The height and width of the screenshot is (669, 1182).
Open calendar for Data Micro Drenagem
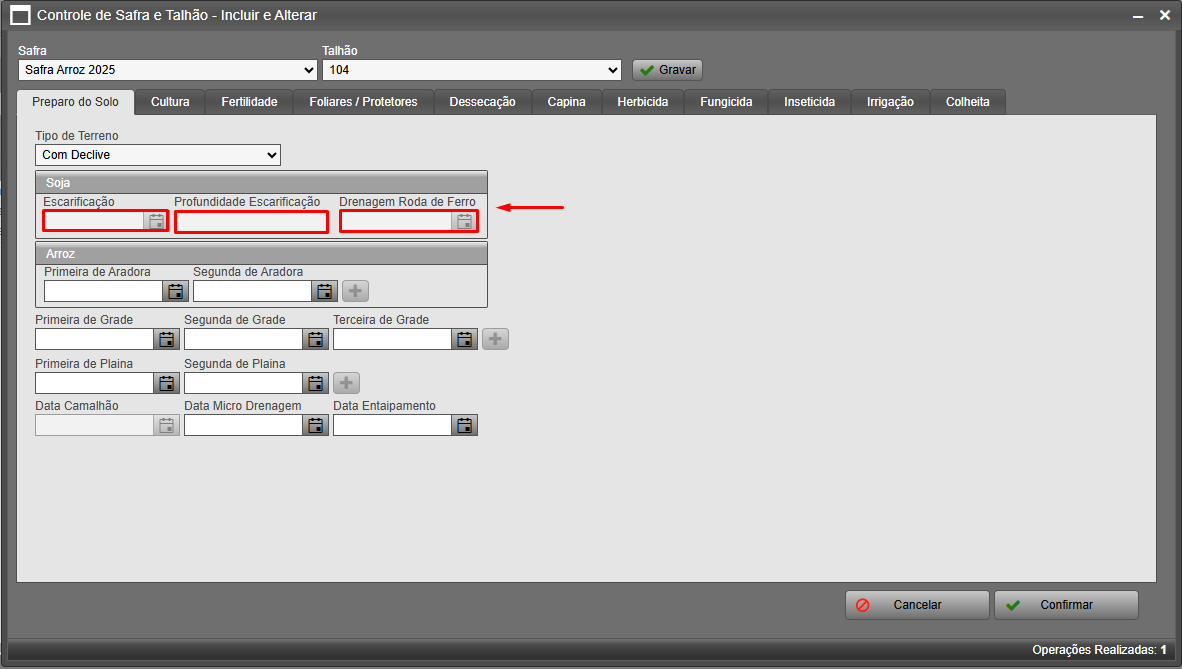(x=315, y=425)
